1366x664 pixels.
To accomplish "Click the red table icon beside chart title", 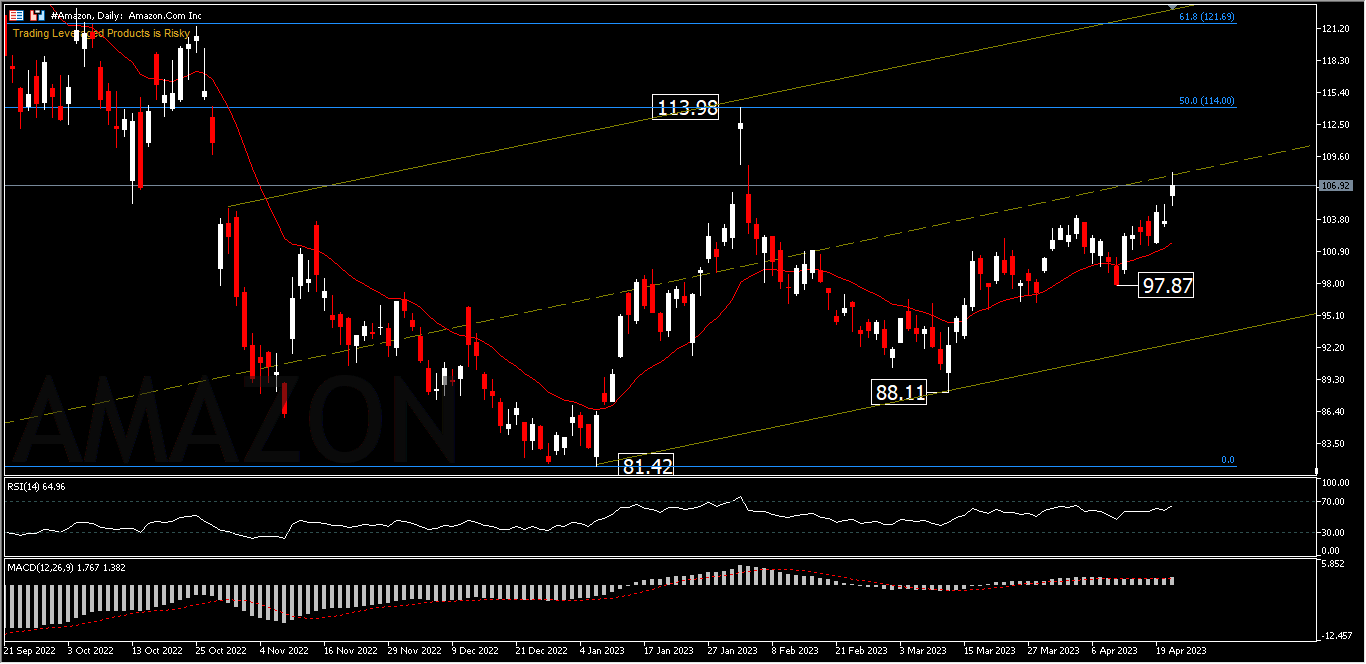I will [17, 16].
